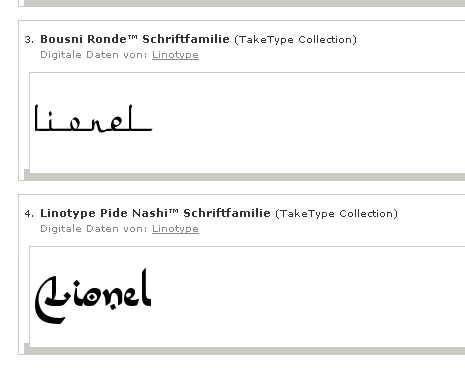465x374 pixels.
Task: Click the gray bottom bar of the Bousni Ronde card
Action: (245, 177)
